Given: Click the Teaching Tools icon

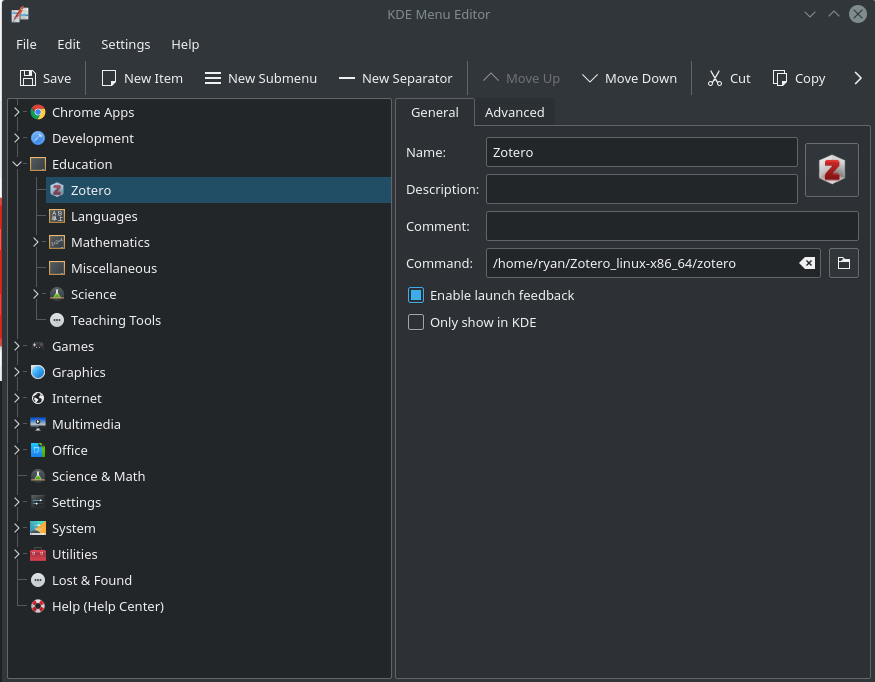Looking at the screenshot, I should 57,320.
